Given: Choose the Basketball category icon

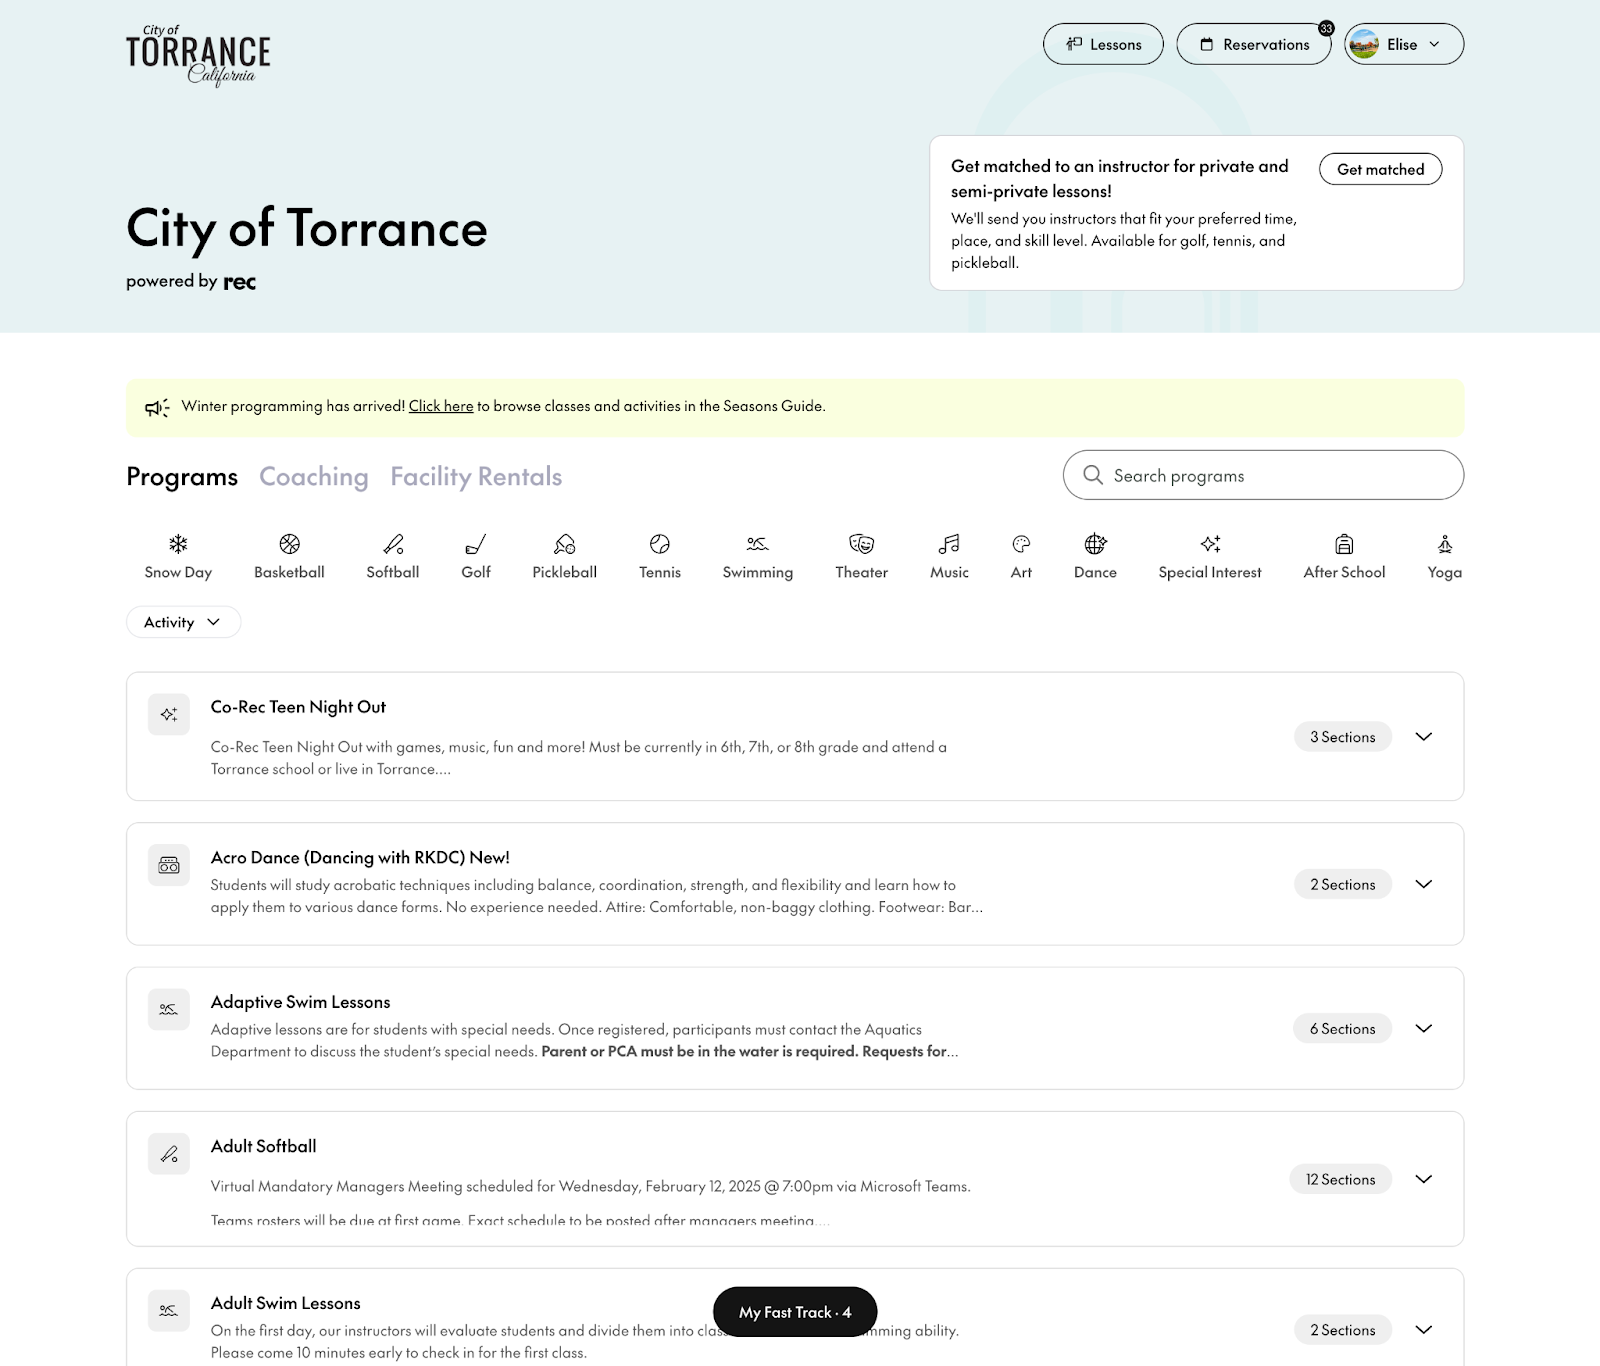Looking at the screenshot, I should [289, 544].
